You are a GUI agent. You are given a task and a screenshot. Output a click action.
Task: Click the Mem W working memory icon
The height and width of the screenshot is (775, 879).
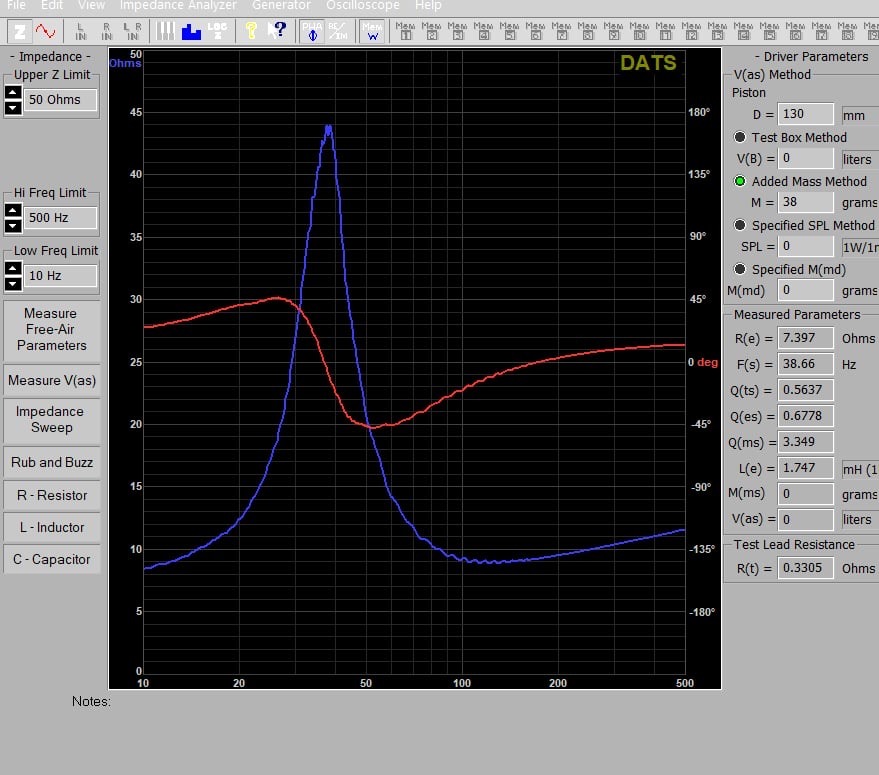(x=372, y=31)
